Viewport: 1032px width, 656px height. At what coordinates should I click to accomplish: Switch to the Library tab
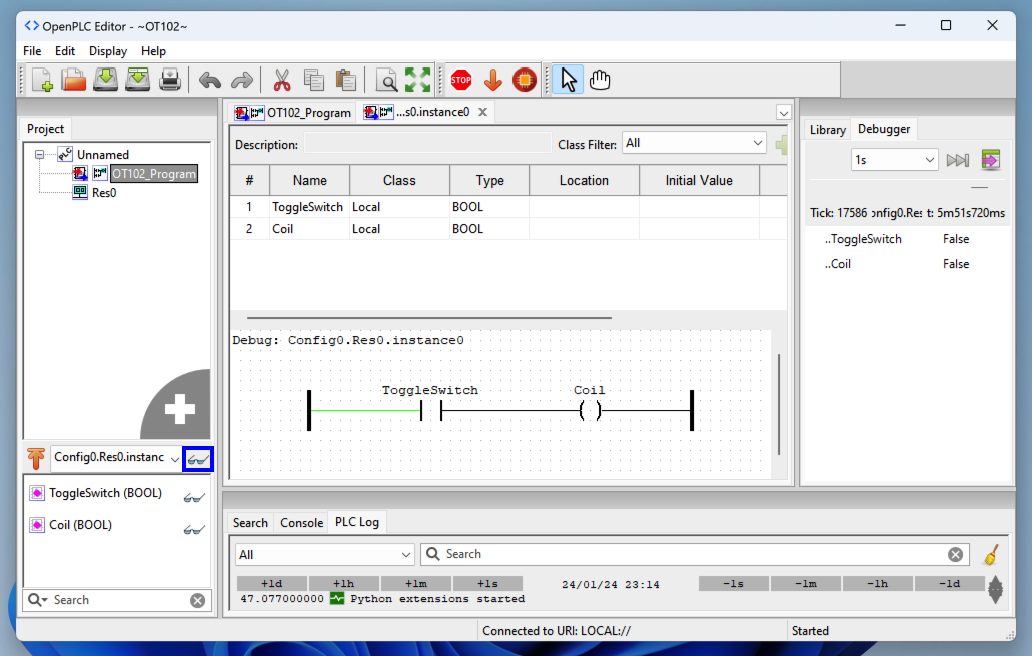point(827,130)
